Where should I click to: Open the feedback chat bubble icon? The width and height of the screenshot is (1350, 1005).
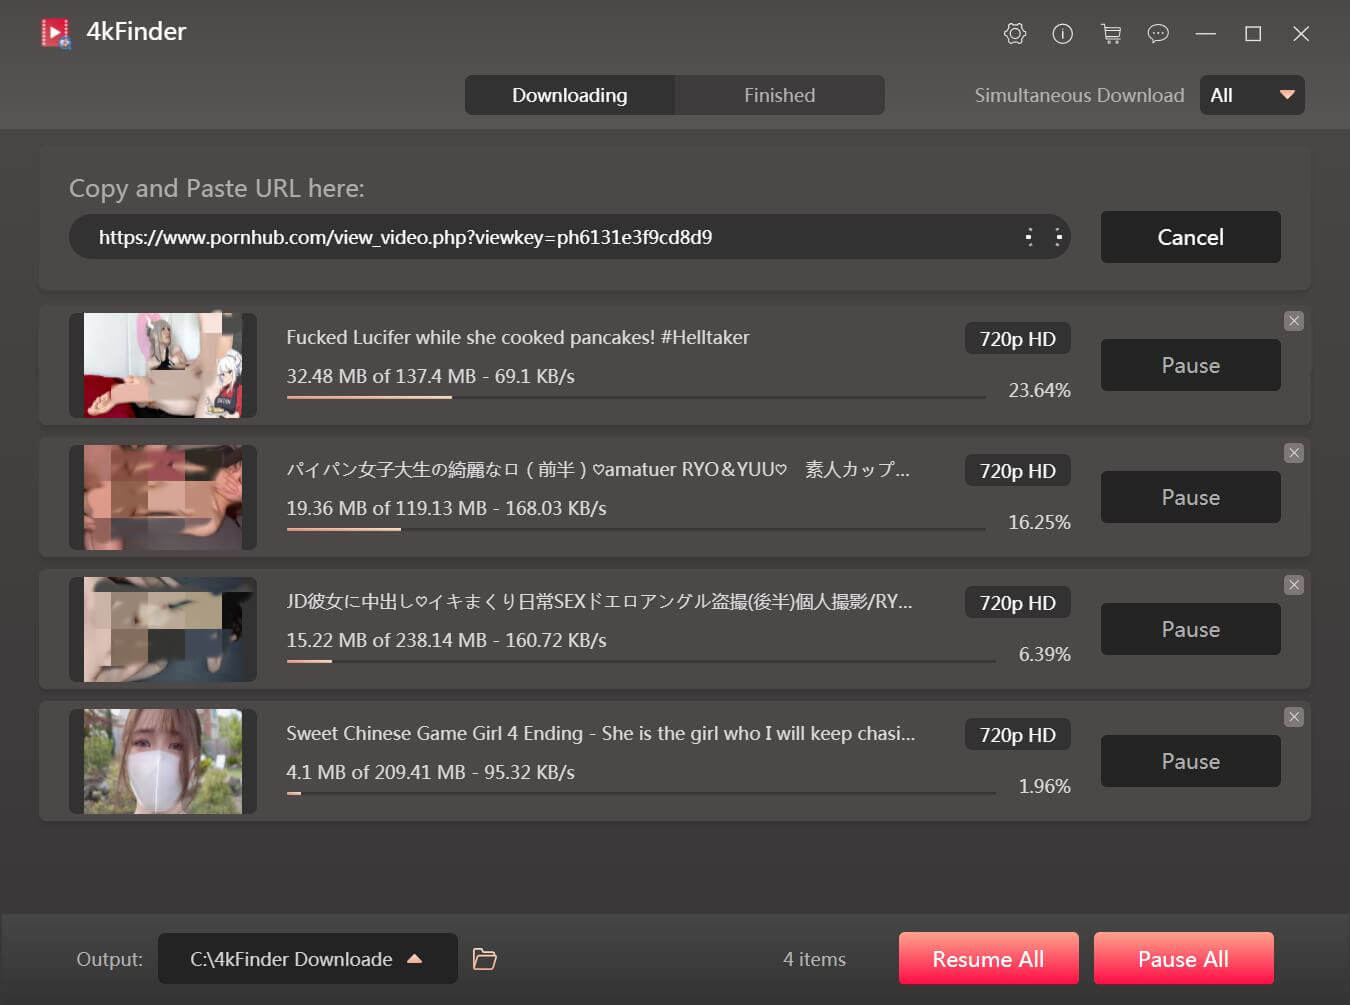[1158, 34]
